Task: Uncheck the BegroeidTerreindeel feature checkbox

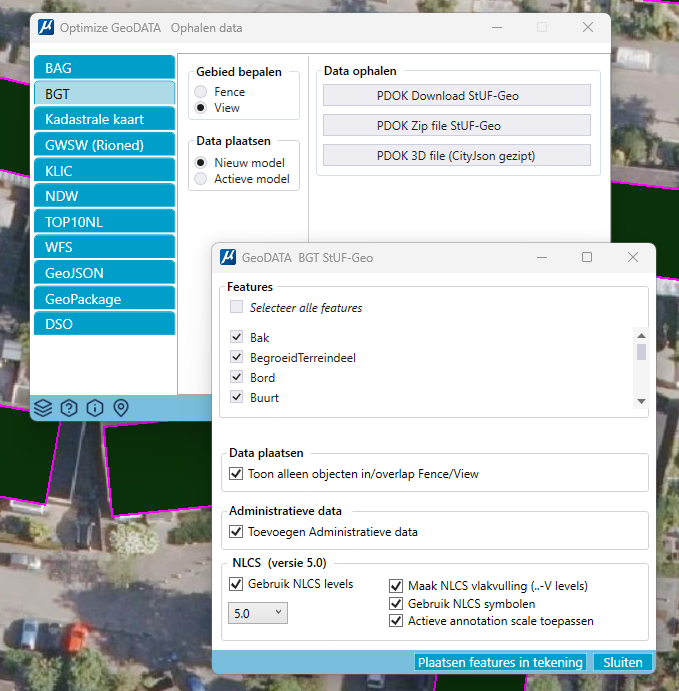Action: pyautogui.click(x=237, y=357)
